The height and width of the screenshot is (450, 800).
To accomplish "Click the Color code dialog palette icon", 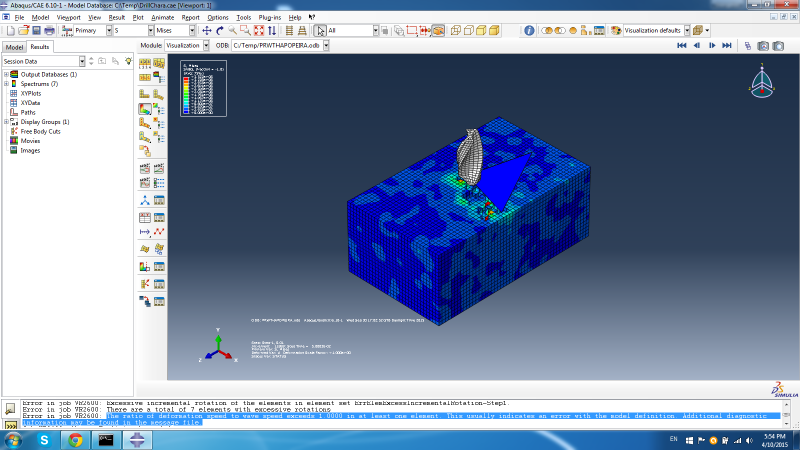I will [x=616, y=31].
